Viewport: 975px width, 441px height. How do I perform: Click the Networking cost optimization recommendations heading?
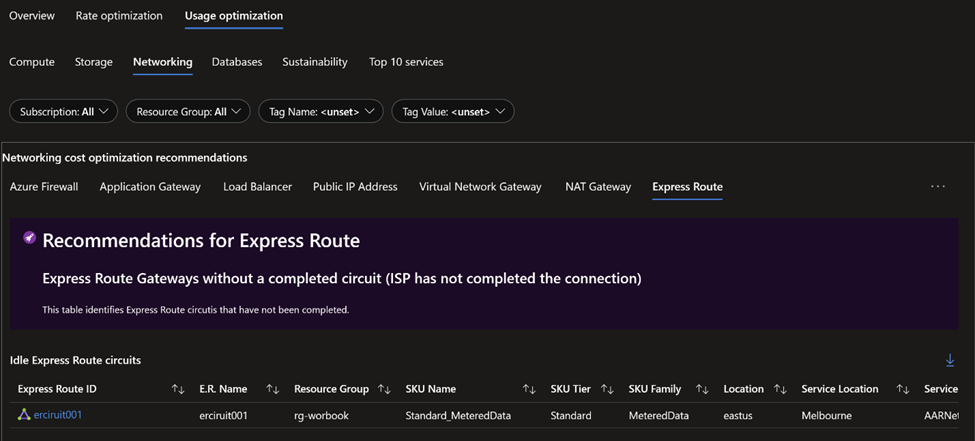tap(124, 158)
